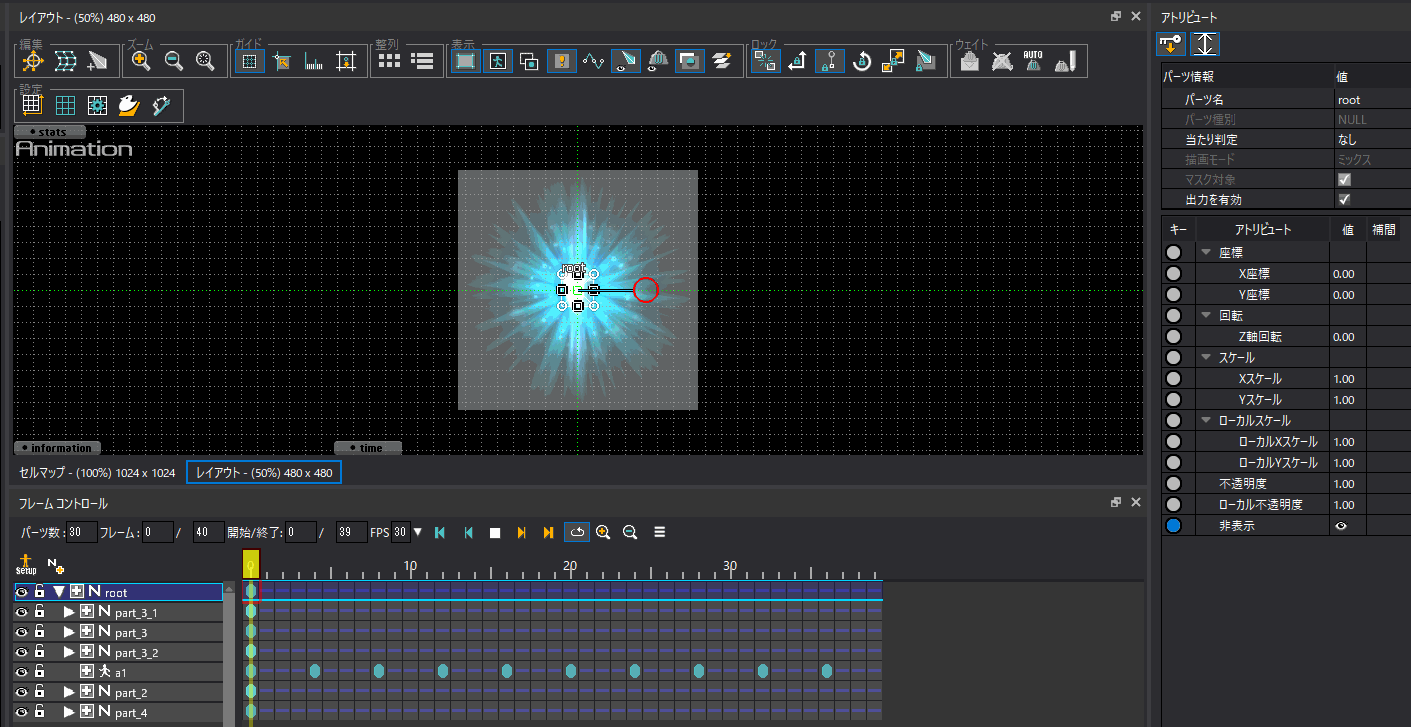Image resolution: width=1411 pixels, height=727 pixels.
Task: Click the 非表示 key circle
Action: [x=1173, y=525]
